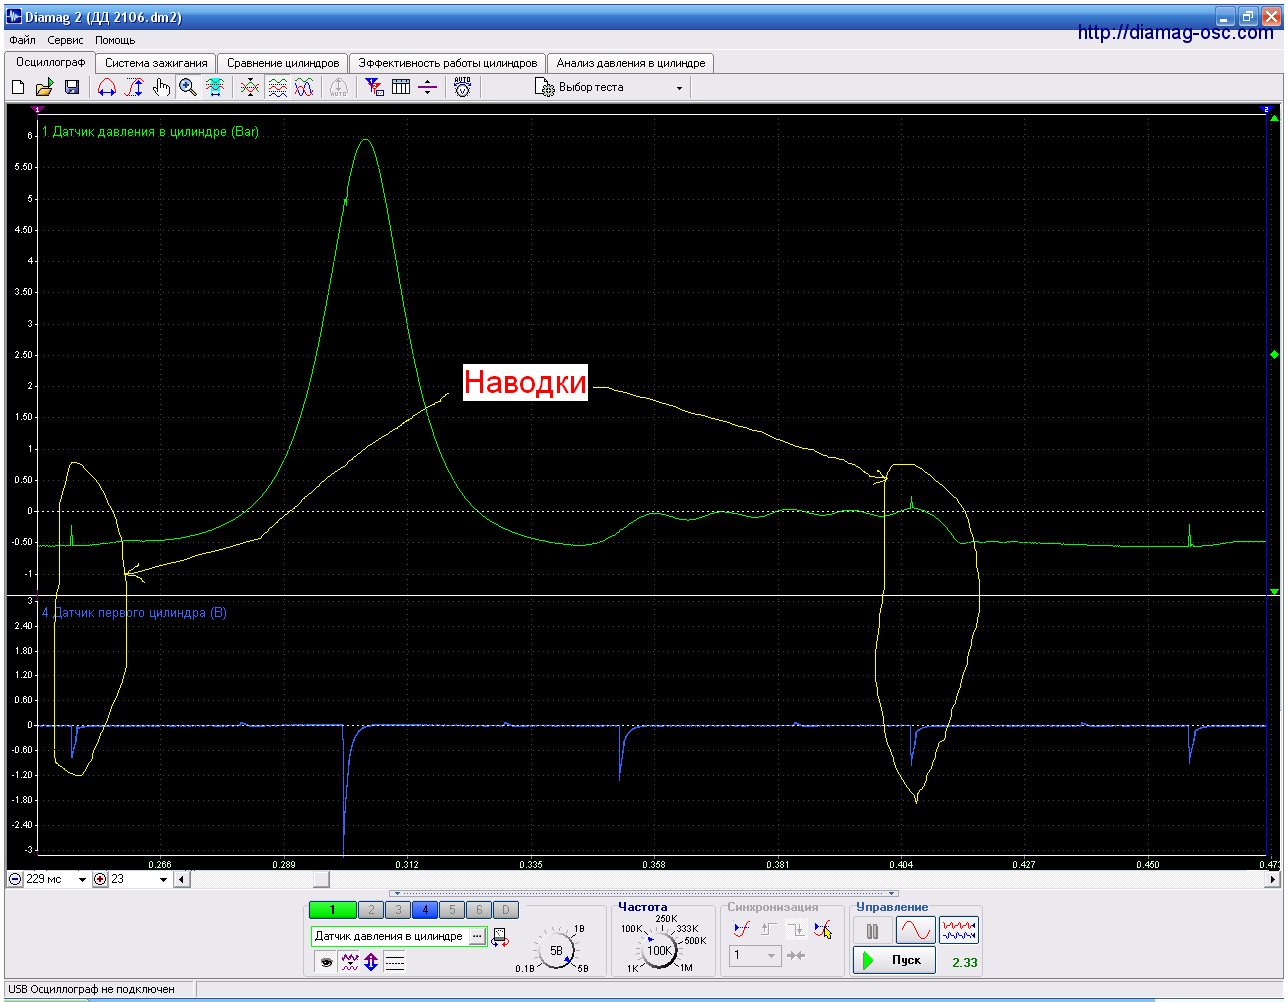The image size is (1288, 1002).
Task: Select channel 6 button
Action: click(x=479, y=910)
